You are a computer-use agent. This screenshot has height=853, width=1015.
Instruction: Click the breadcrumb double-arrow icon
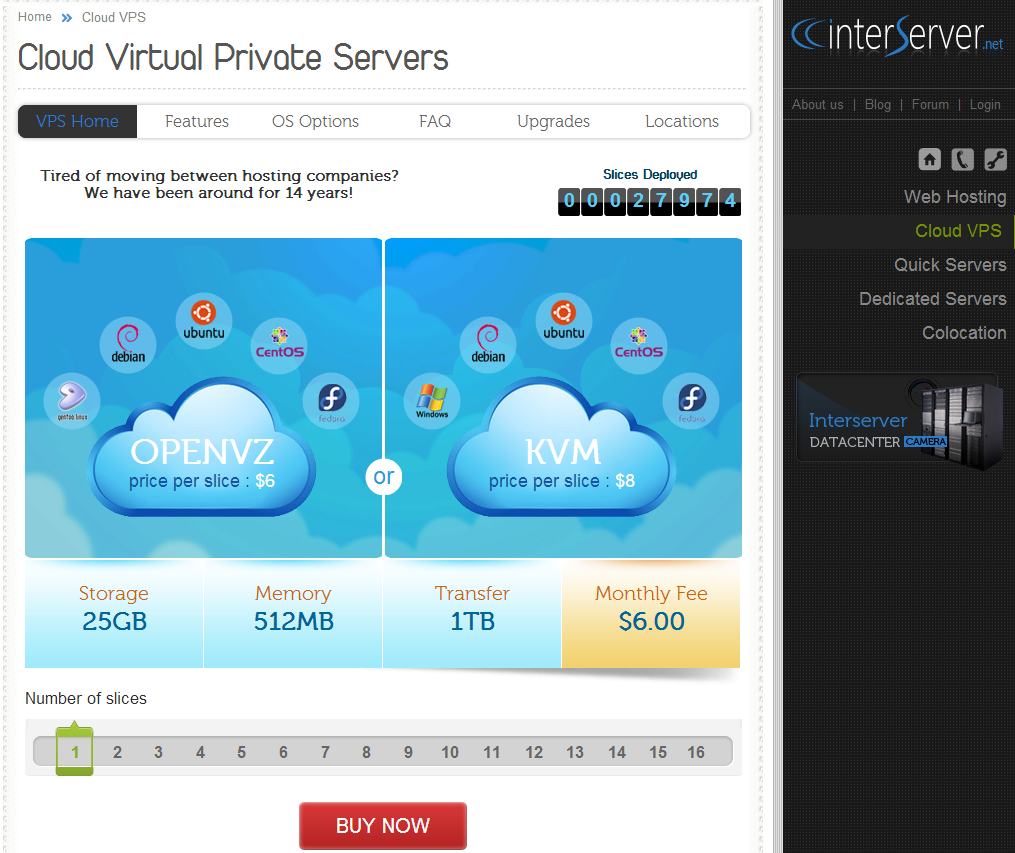pyautogui.click(x=67, y=18)
